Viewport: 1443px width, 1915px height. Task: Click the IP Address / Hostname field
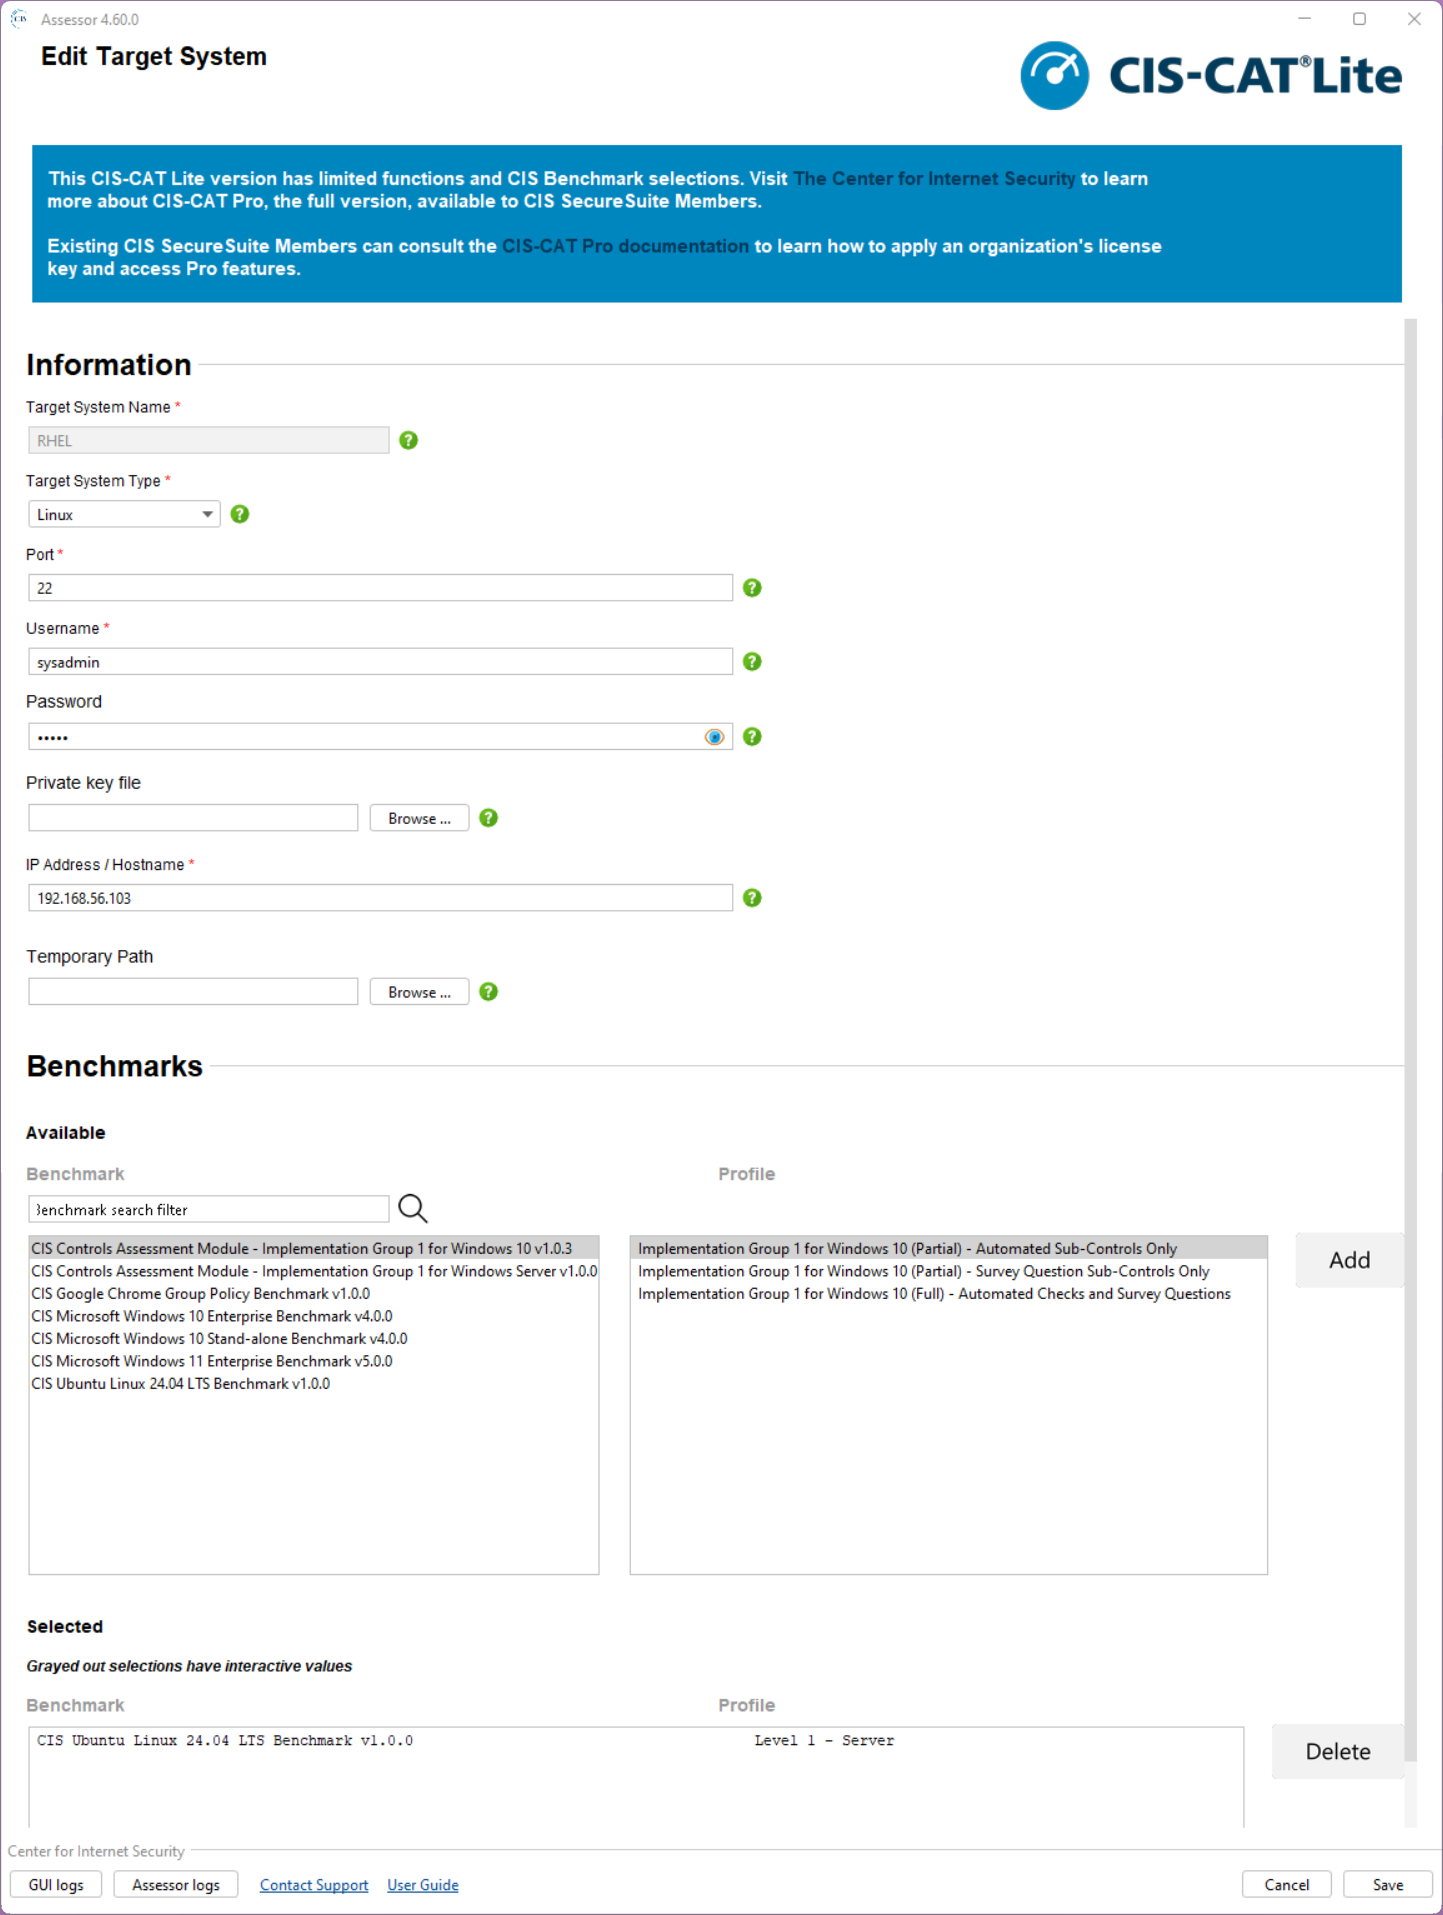[x=380, y=898]
